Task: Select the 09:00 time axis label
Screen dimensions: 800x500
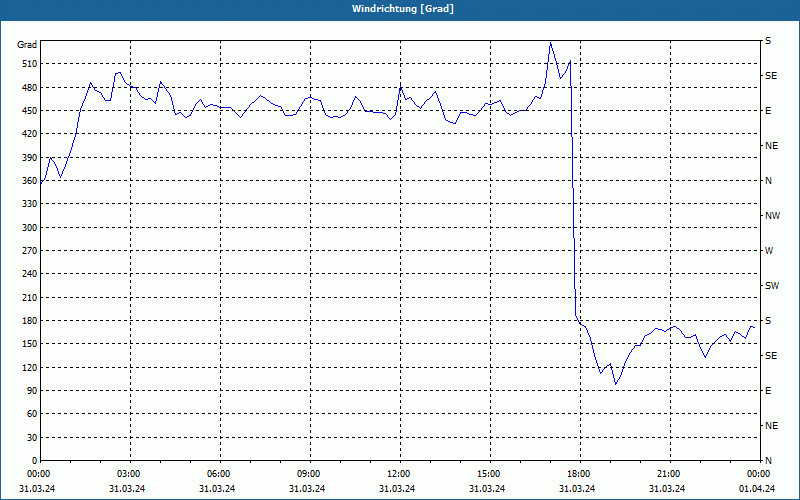Action: [310, 474]
